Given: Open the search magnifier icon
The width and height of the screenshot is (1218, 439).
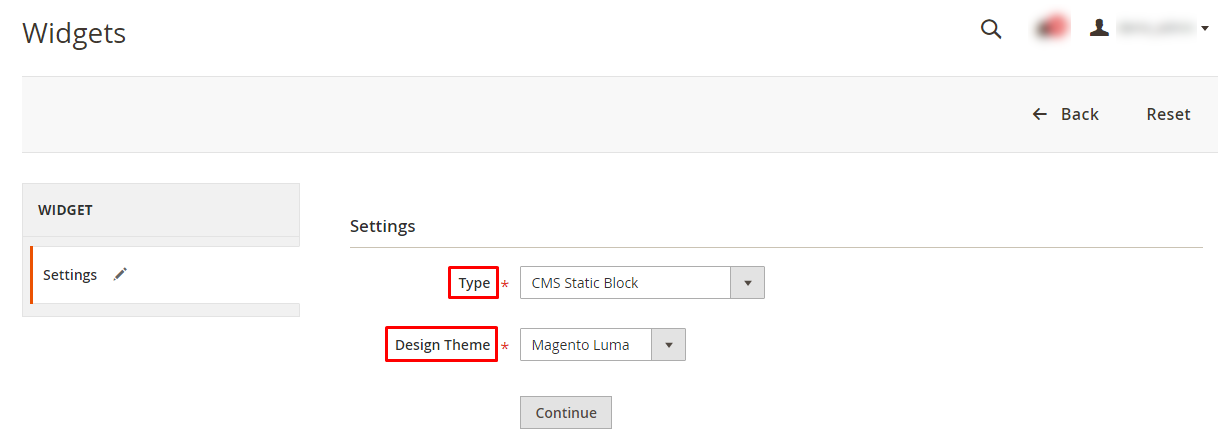Looking at the screenshot, I should click(991, 29).
